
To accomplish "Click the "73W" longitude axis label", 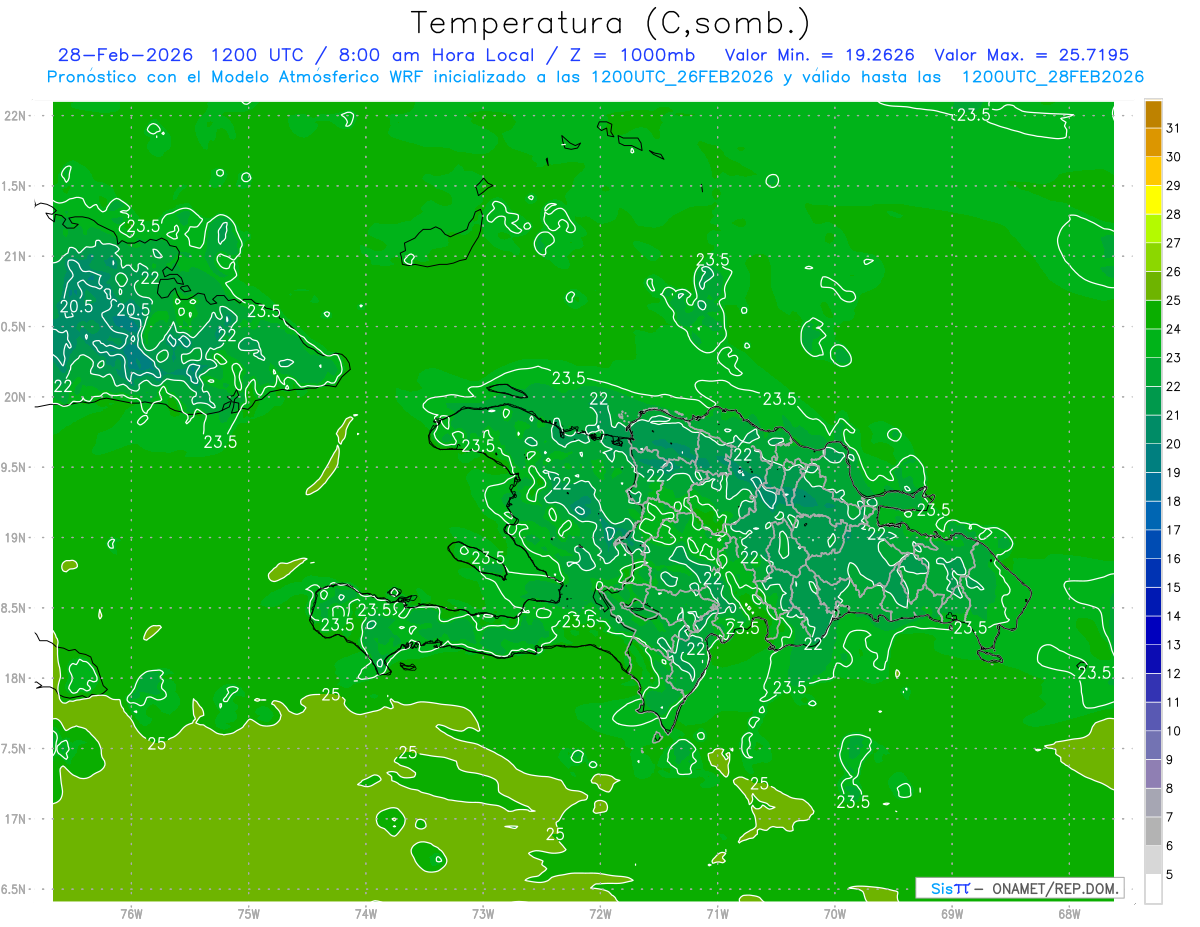I will point(483,914).
